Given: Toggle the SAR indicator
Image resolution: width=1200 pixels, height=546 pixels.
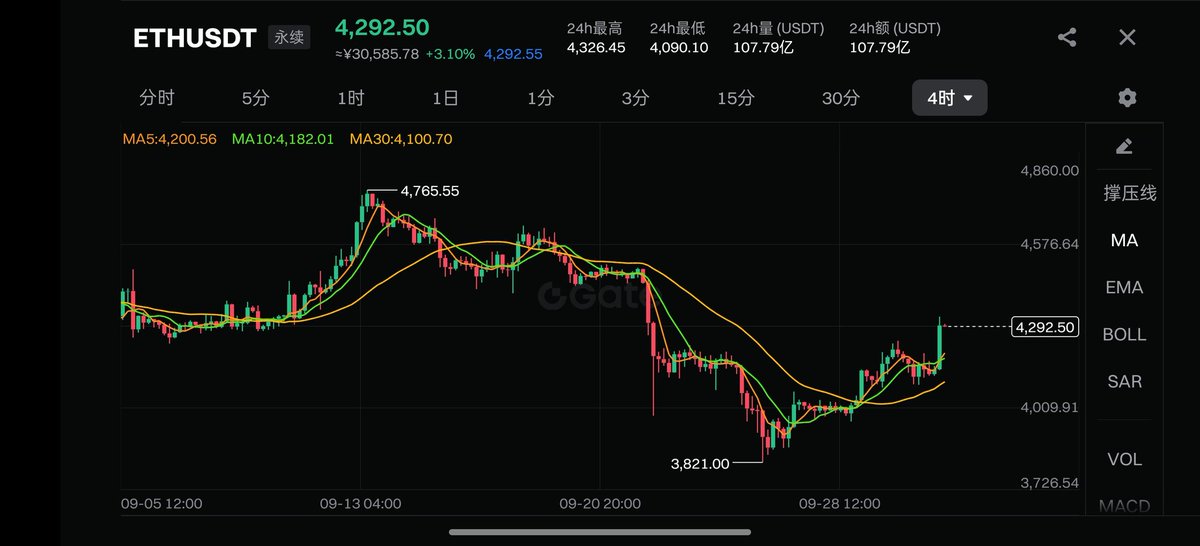Looking at the screenshot, I should pyautogui.click(x=1124, y=381).
